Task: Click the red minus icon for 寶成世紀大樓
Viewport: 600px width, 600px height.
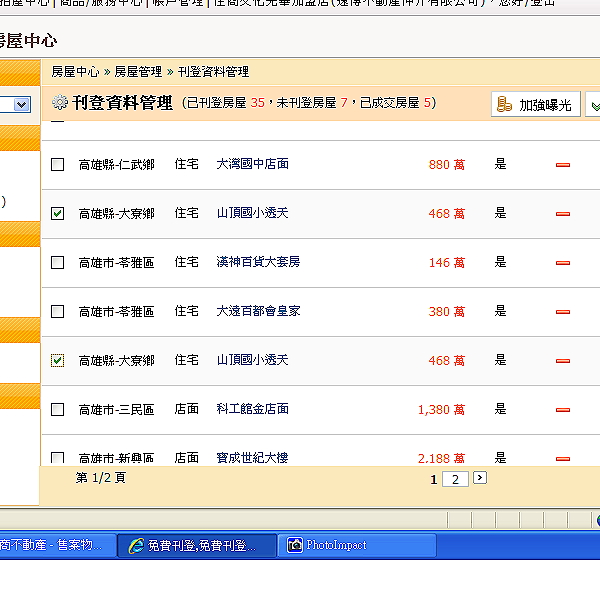Action: click(x=562, y=459)
